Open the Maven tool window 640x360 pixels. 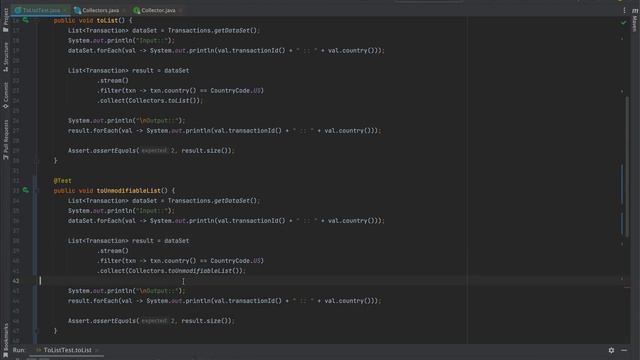click(635, 20)
